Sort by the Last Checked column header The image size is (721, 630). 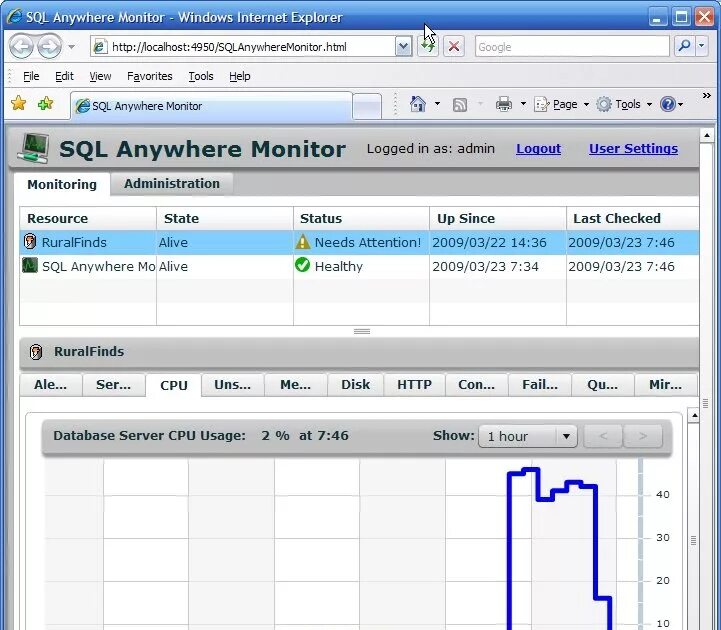coord(633,218)
